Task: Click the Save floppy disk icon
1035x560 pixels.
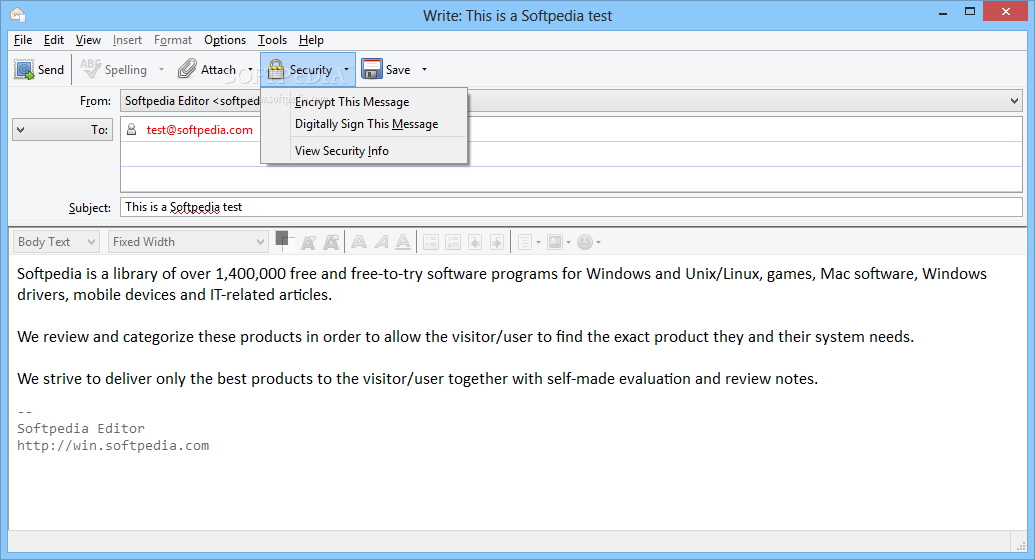Action: [x=372, y=69]
